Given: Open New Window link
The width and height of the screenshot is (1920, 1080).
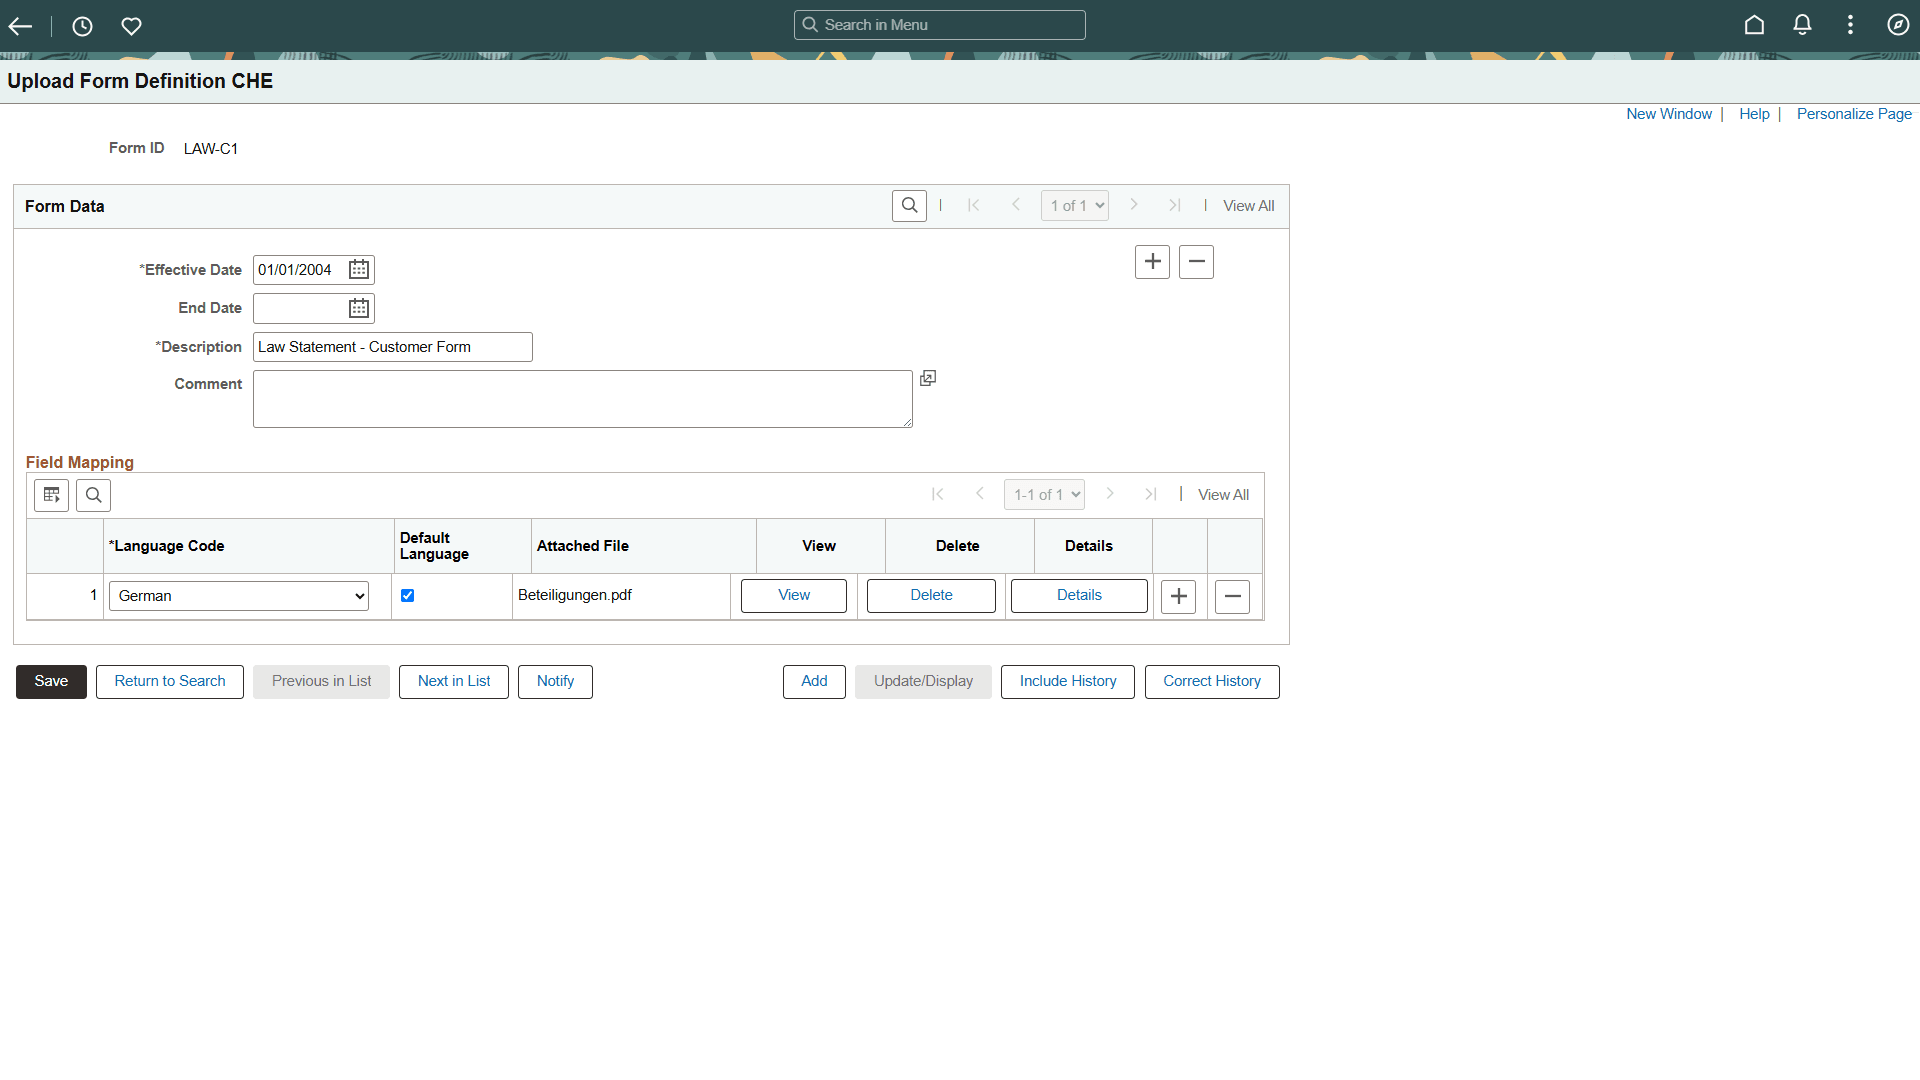Looking at the screenshot, I should tap(1668, 114).
